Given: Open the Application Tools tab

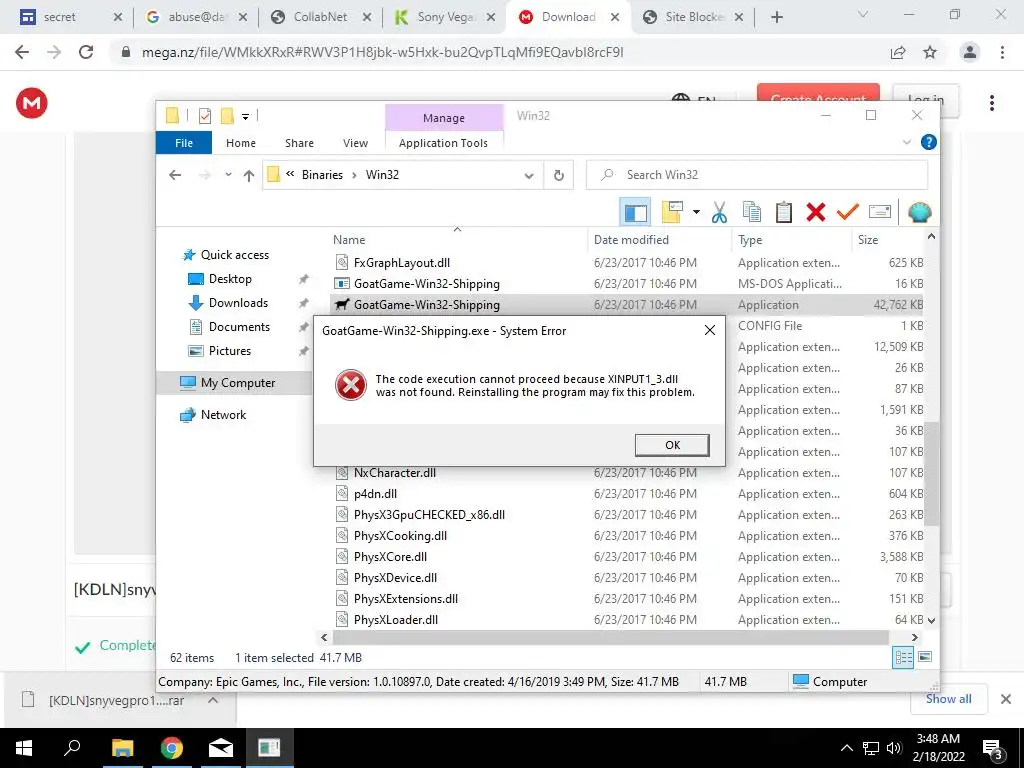Looking at the screenshot, I should click(x=443, y=143).
